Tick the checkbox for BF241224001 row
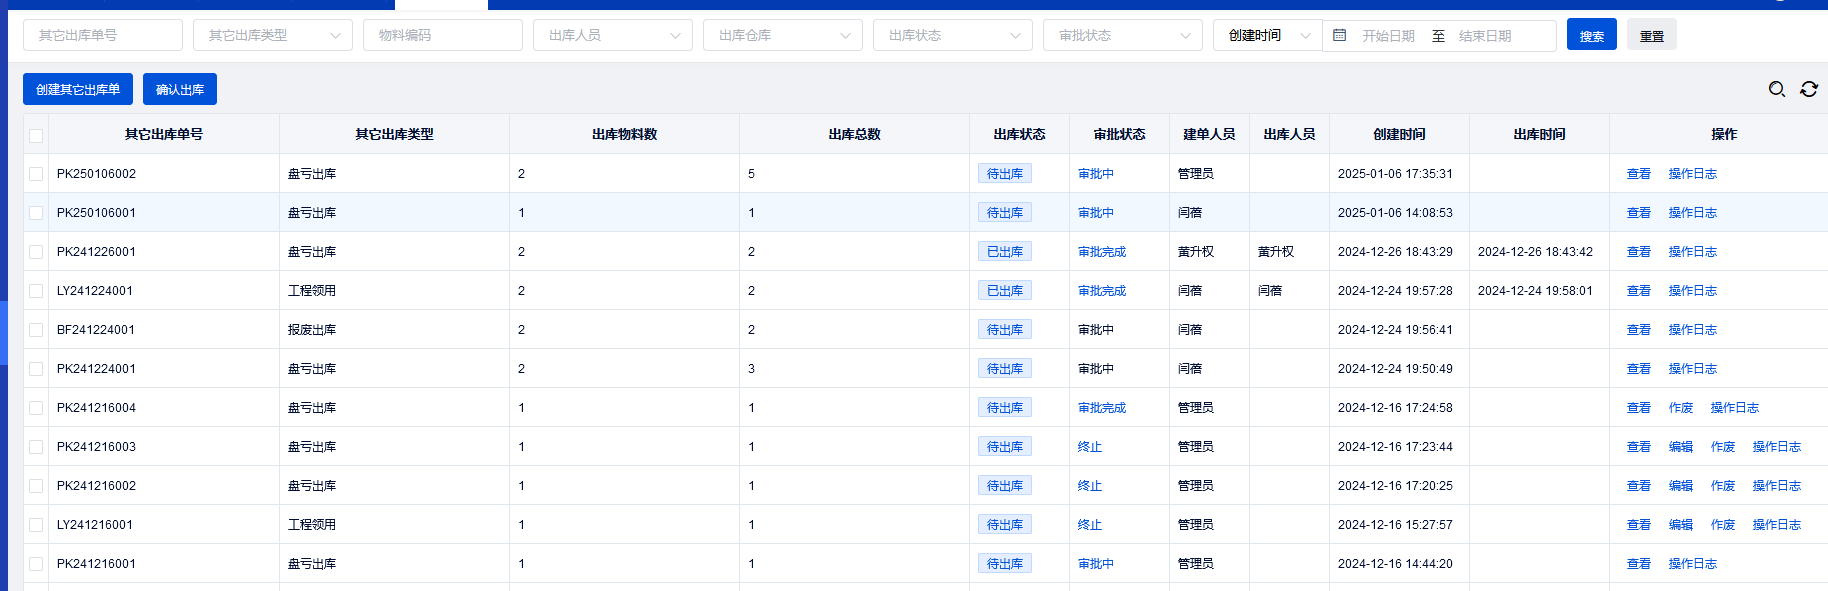 point(36,330)
